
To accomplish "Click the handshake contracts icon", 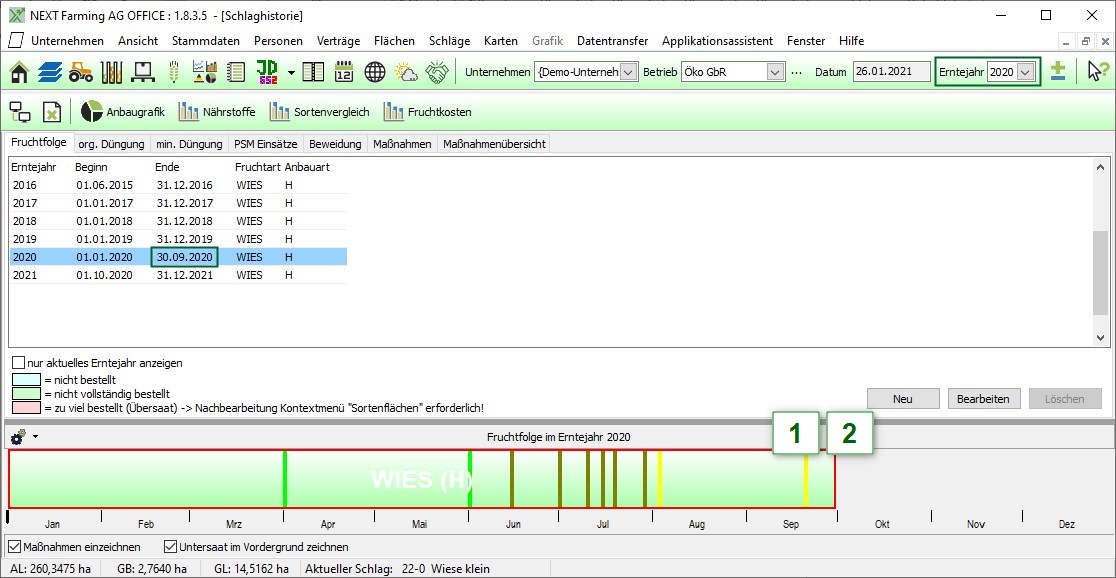I will (x=437, y=72).
